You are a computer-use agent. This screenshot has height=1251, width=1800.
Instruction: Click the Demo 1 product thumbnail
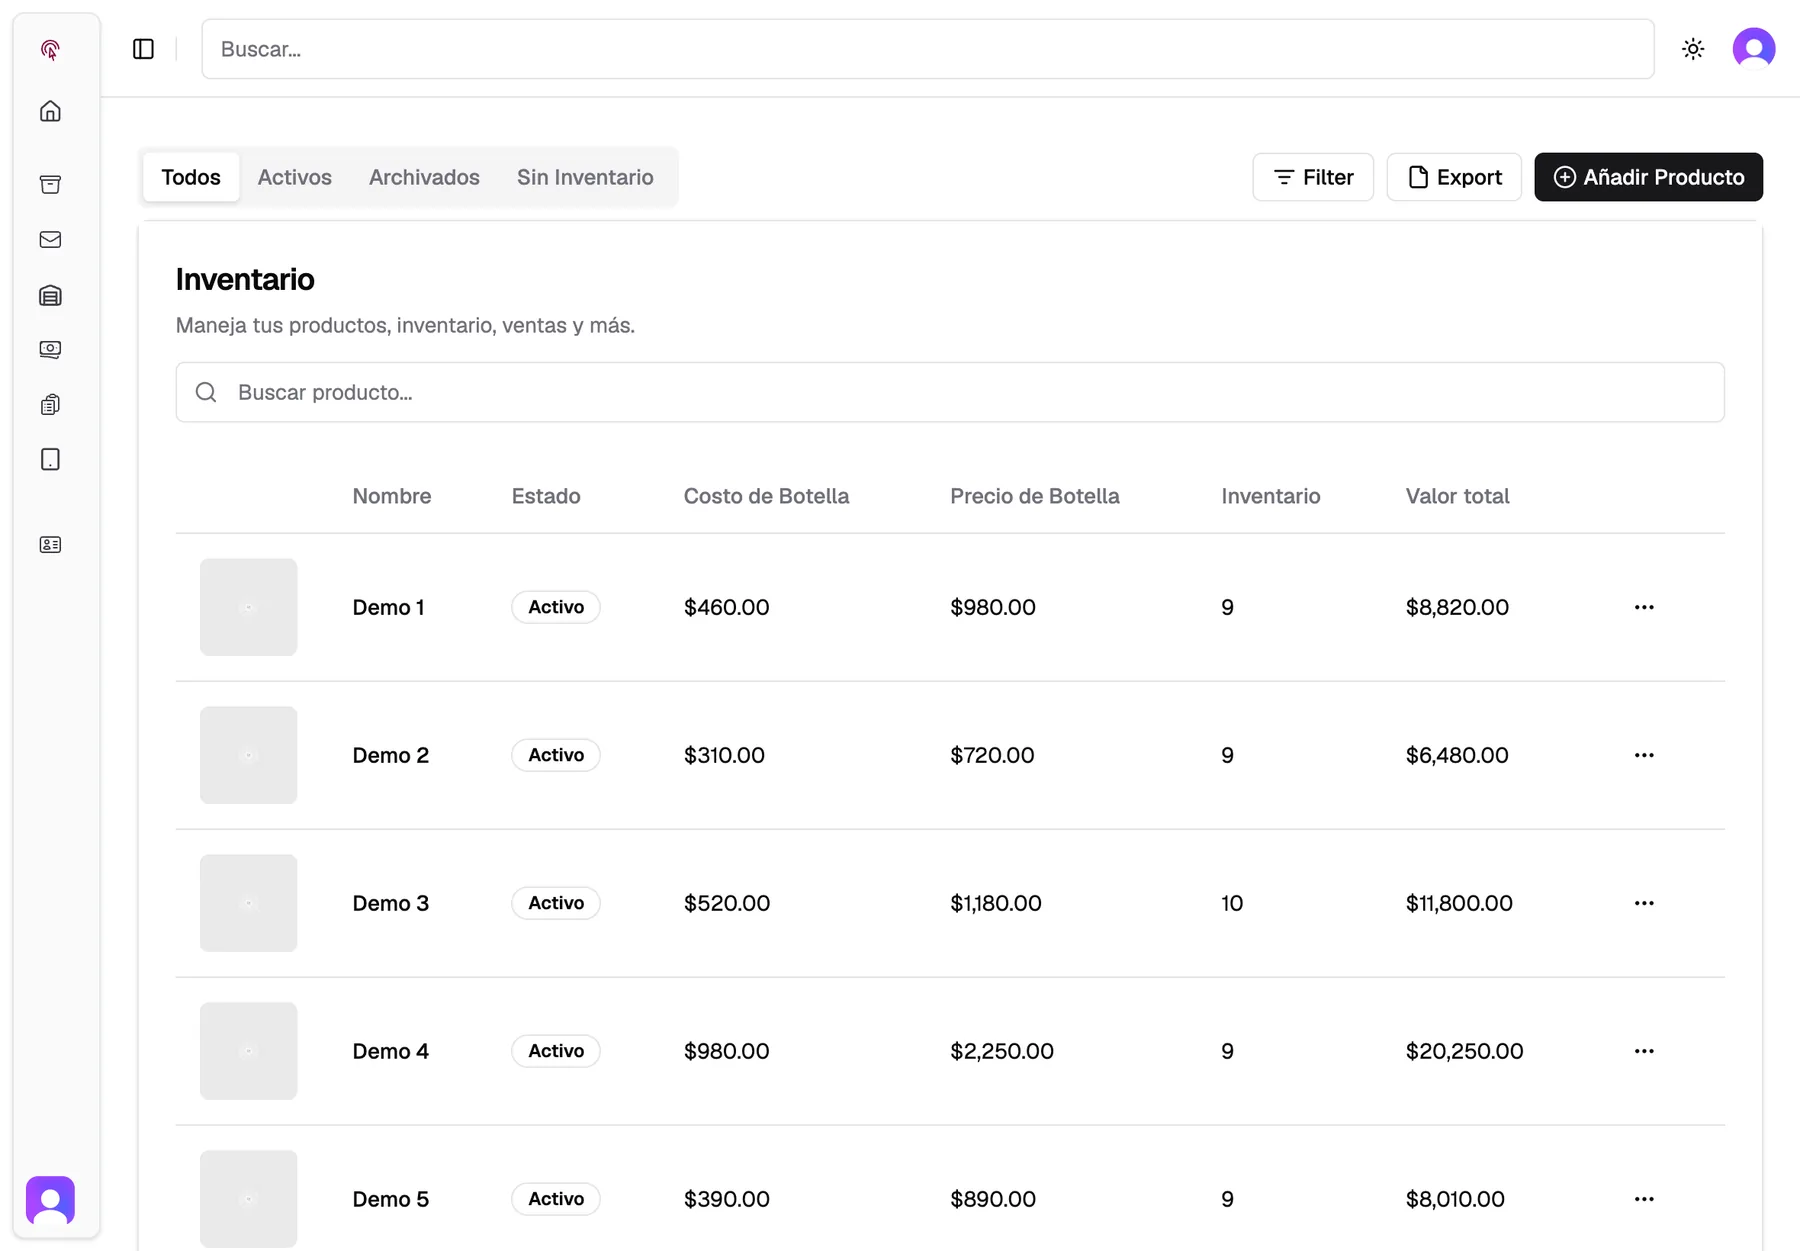coord(249,607)
